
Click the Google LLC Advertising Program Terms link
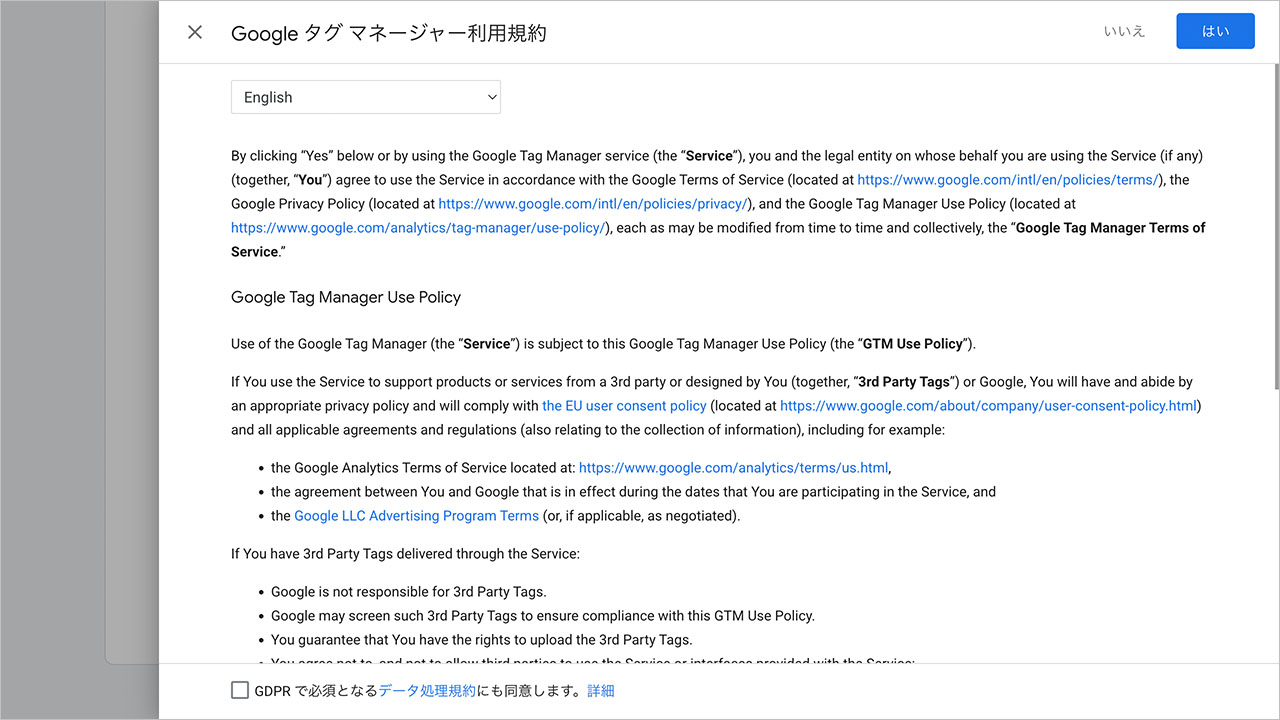point(416,515)
